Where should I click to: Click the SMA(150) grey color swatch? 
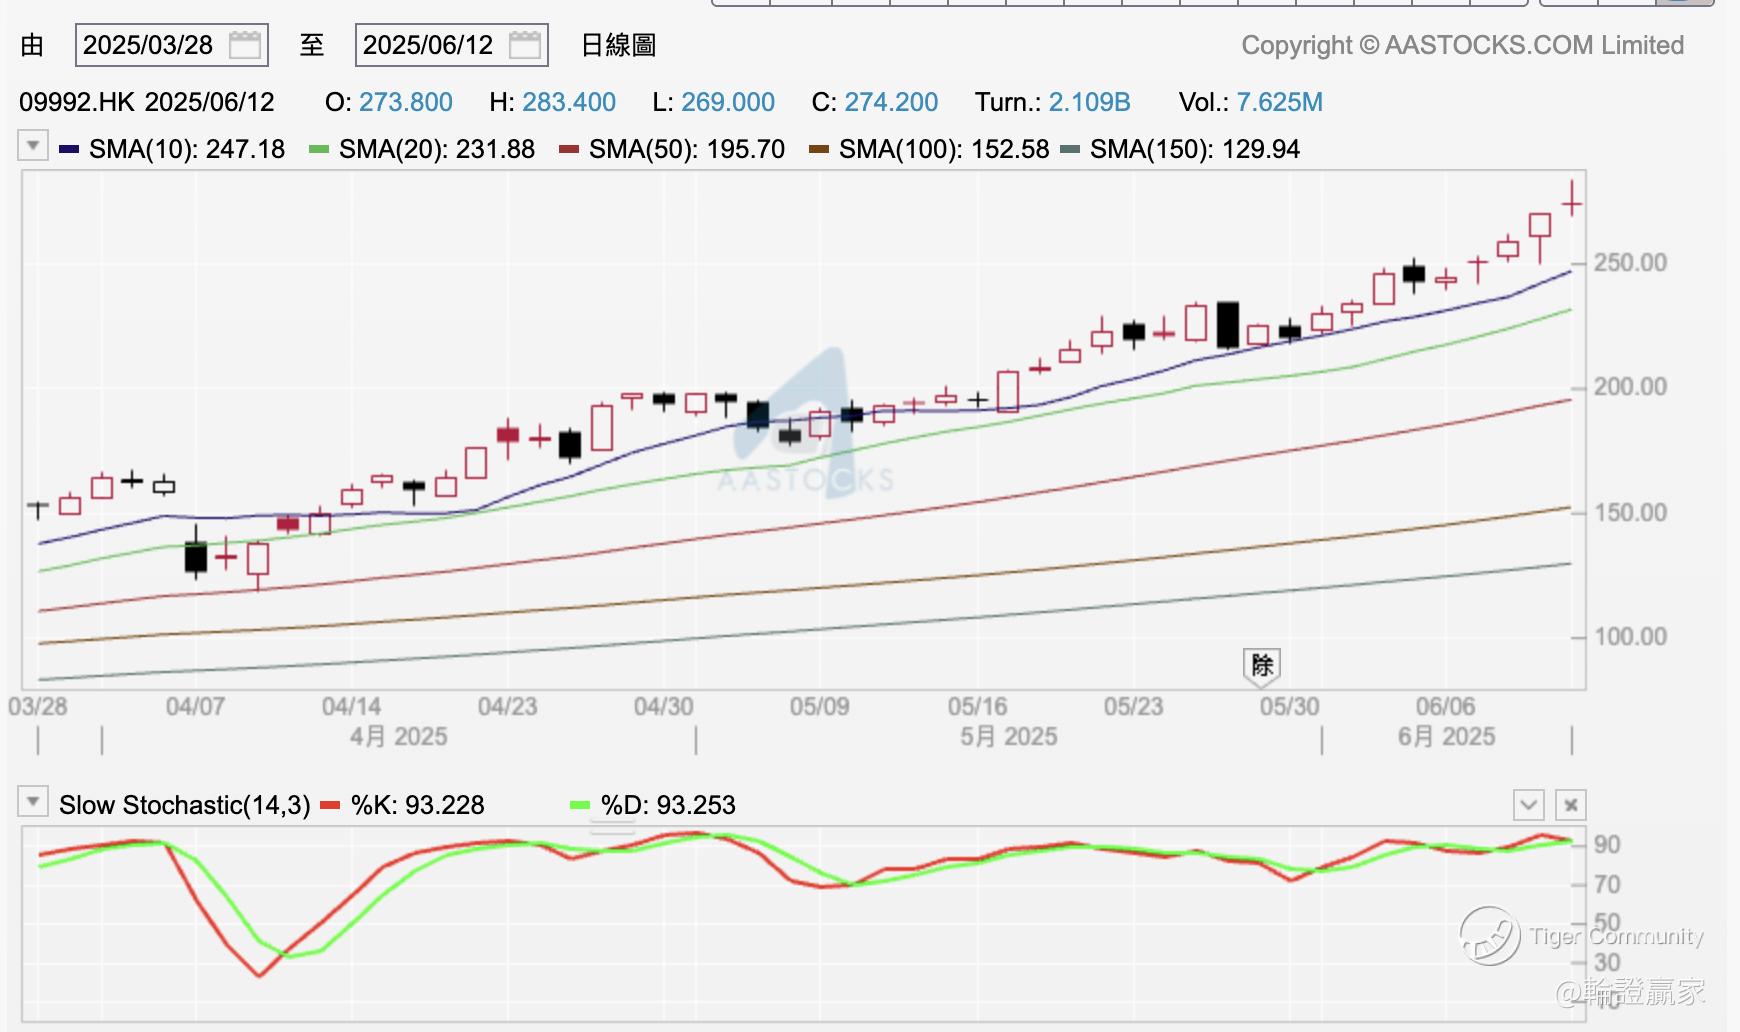(1070, 149)
